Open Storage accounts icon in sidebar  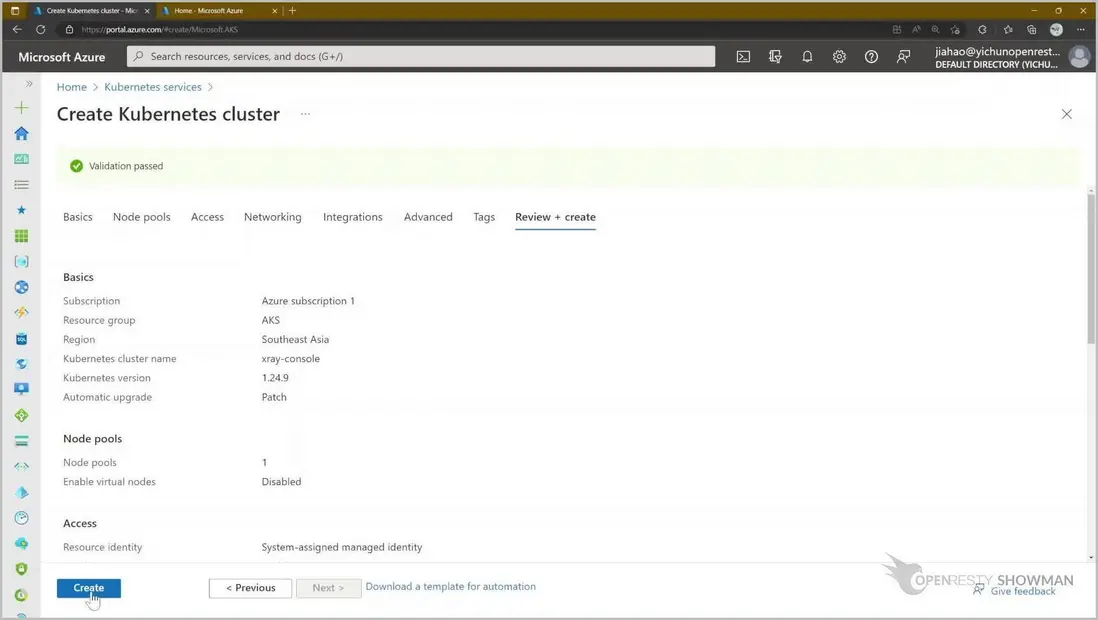pos(22,441)
